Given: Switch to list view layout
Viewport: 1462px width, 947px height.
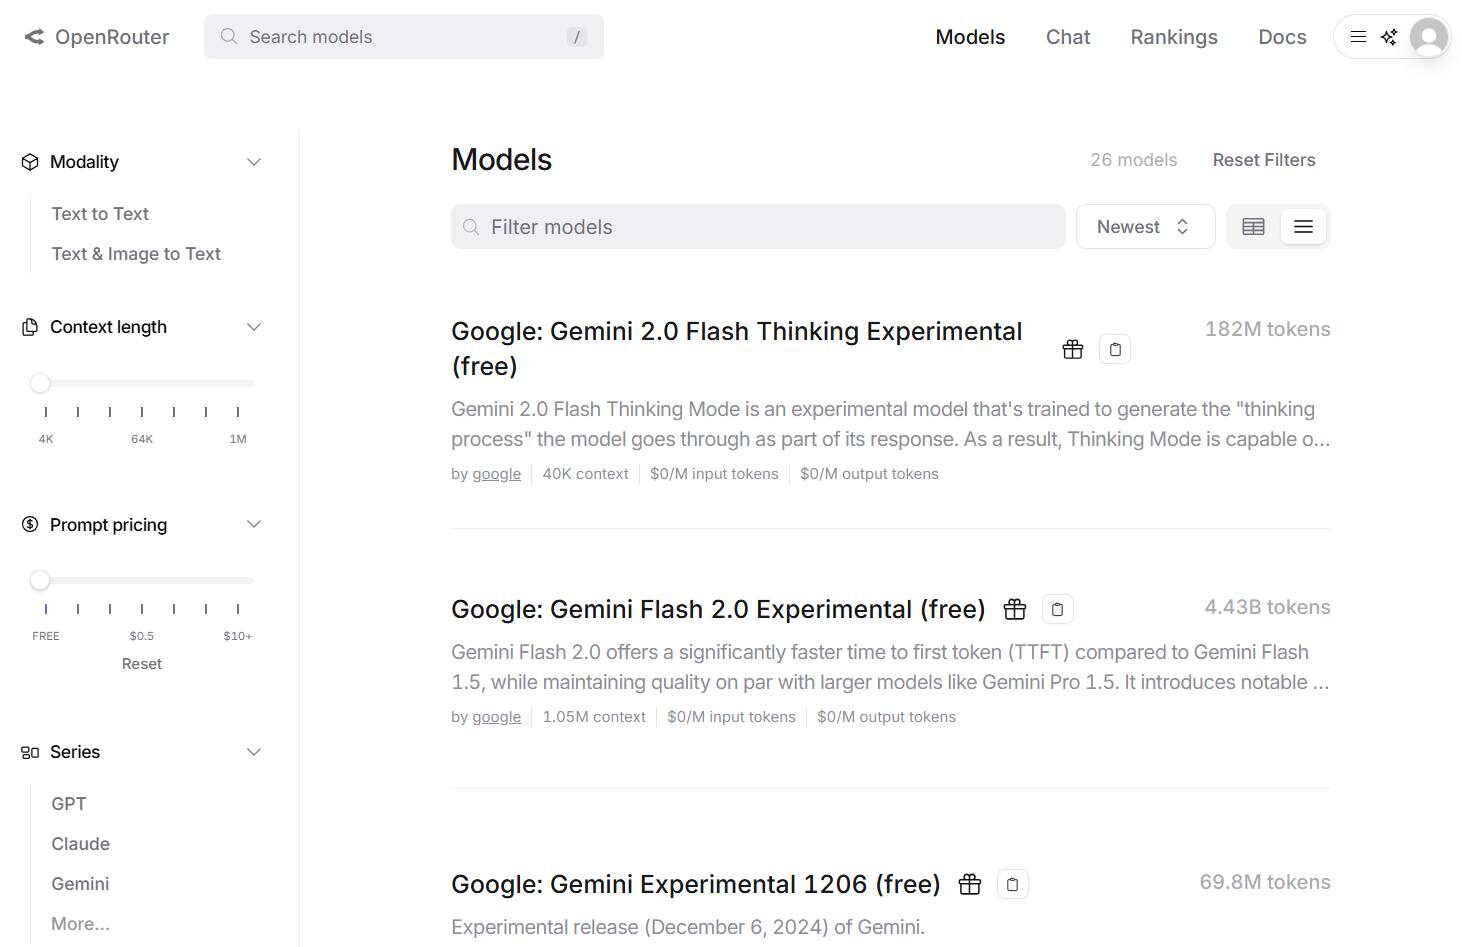Looking at the screenshot, I should pyautogui.click(x=1303, y=227).
